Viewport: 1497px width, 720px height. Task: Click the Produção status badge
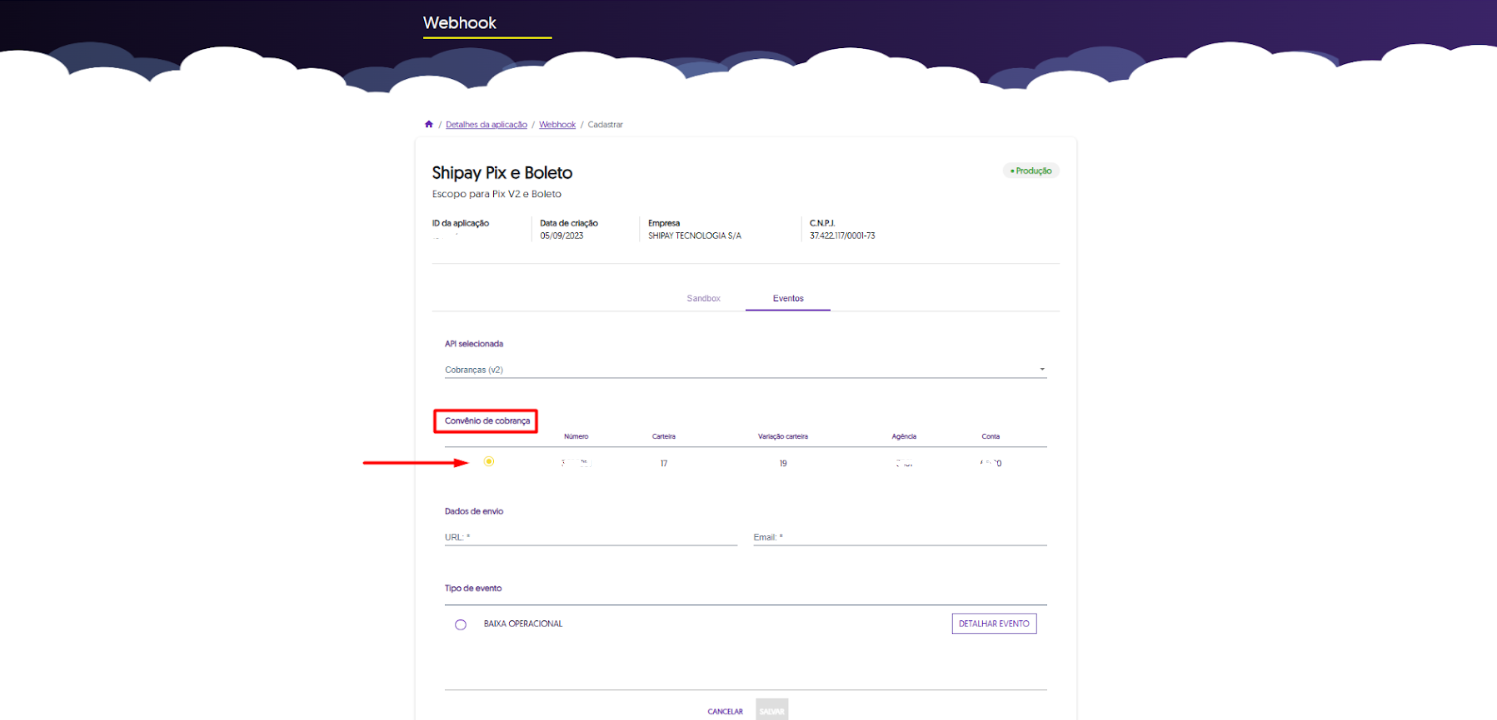(x=1031, y=171)
